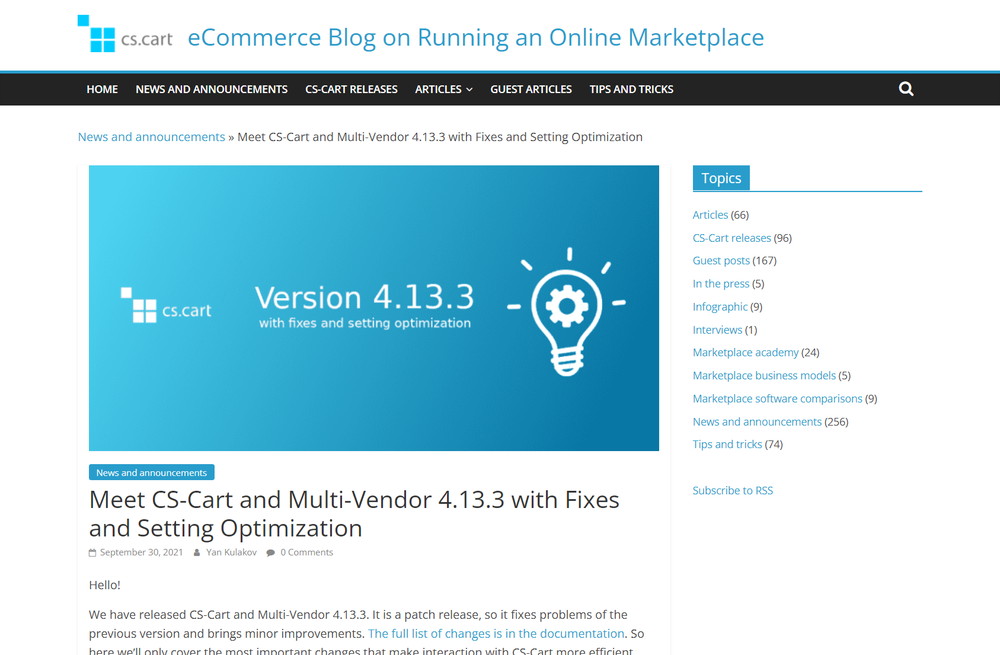
Task: Expand the Articles menu chevron
Action: coord(469,90)
